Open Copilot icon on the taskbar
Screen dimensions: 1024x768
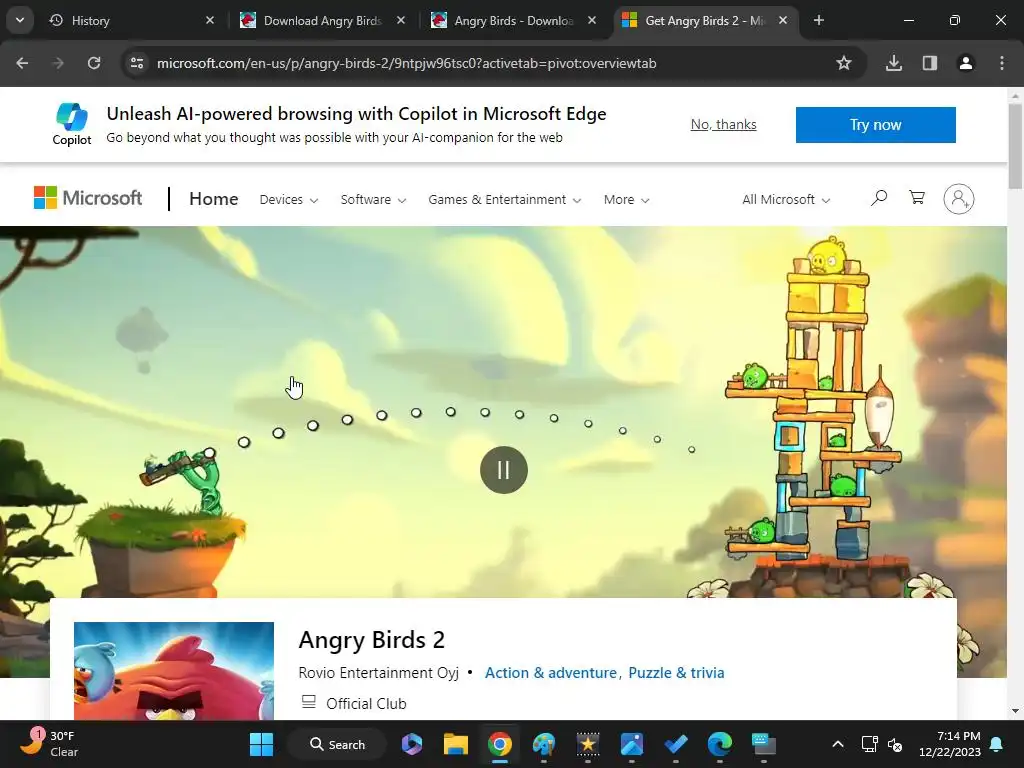pos(411,744)
